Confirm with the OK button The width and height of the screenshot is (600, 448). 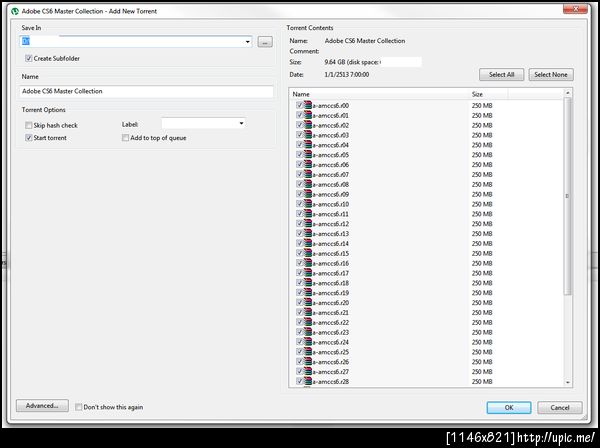pos(509,407)
